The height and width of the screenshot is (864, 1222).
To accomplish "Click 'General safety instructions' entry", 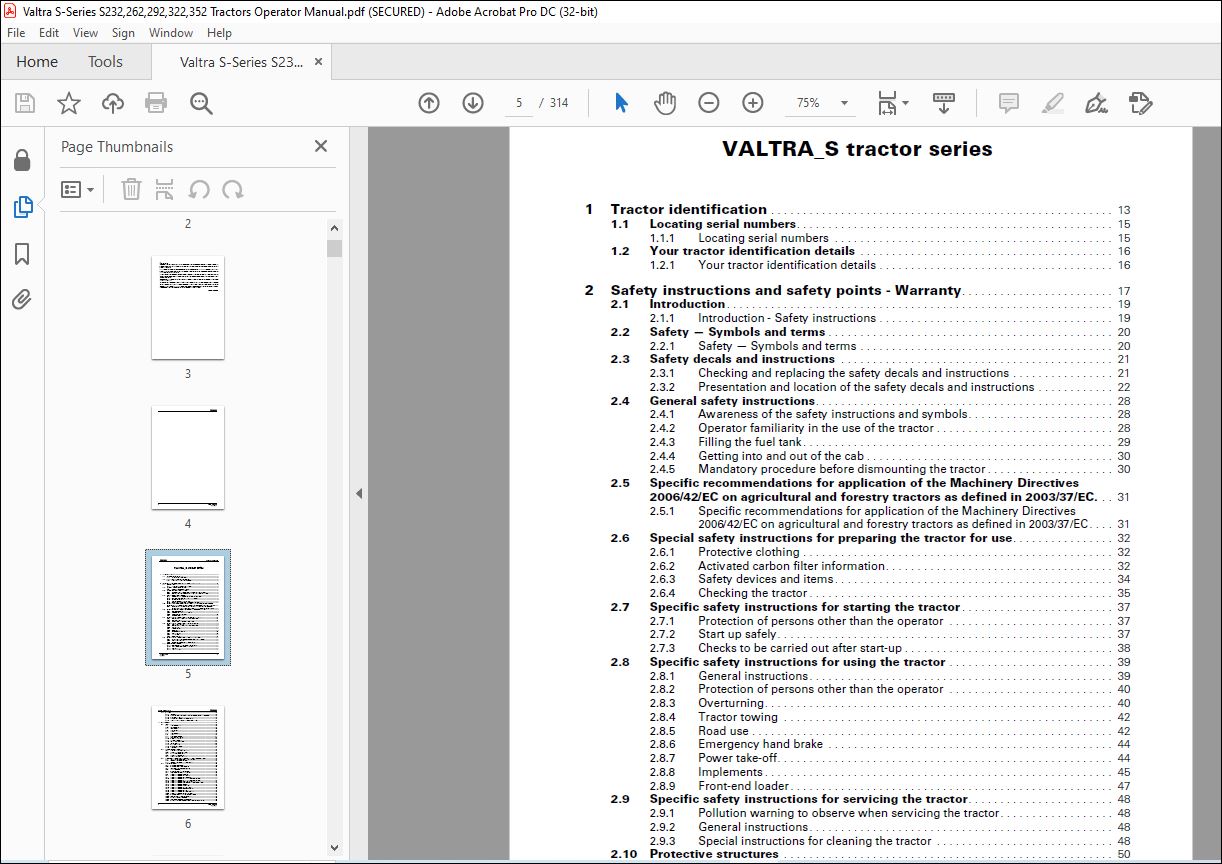I will tap(732, 401).
